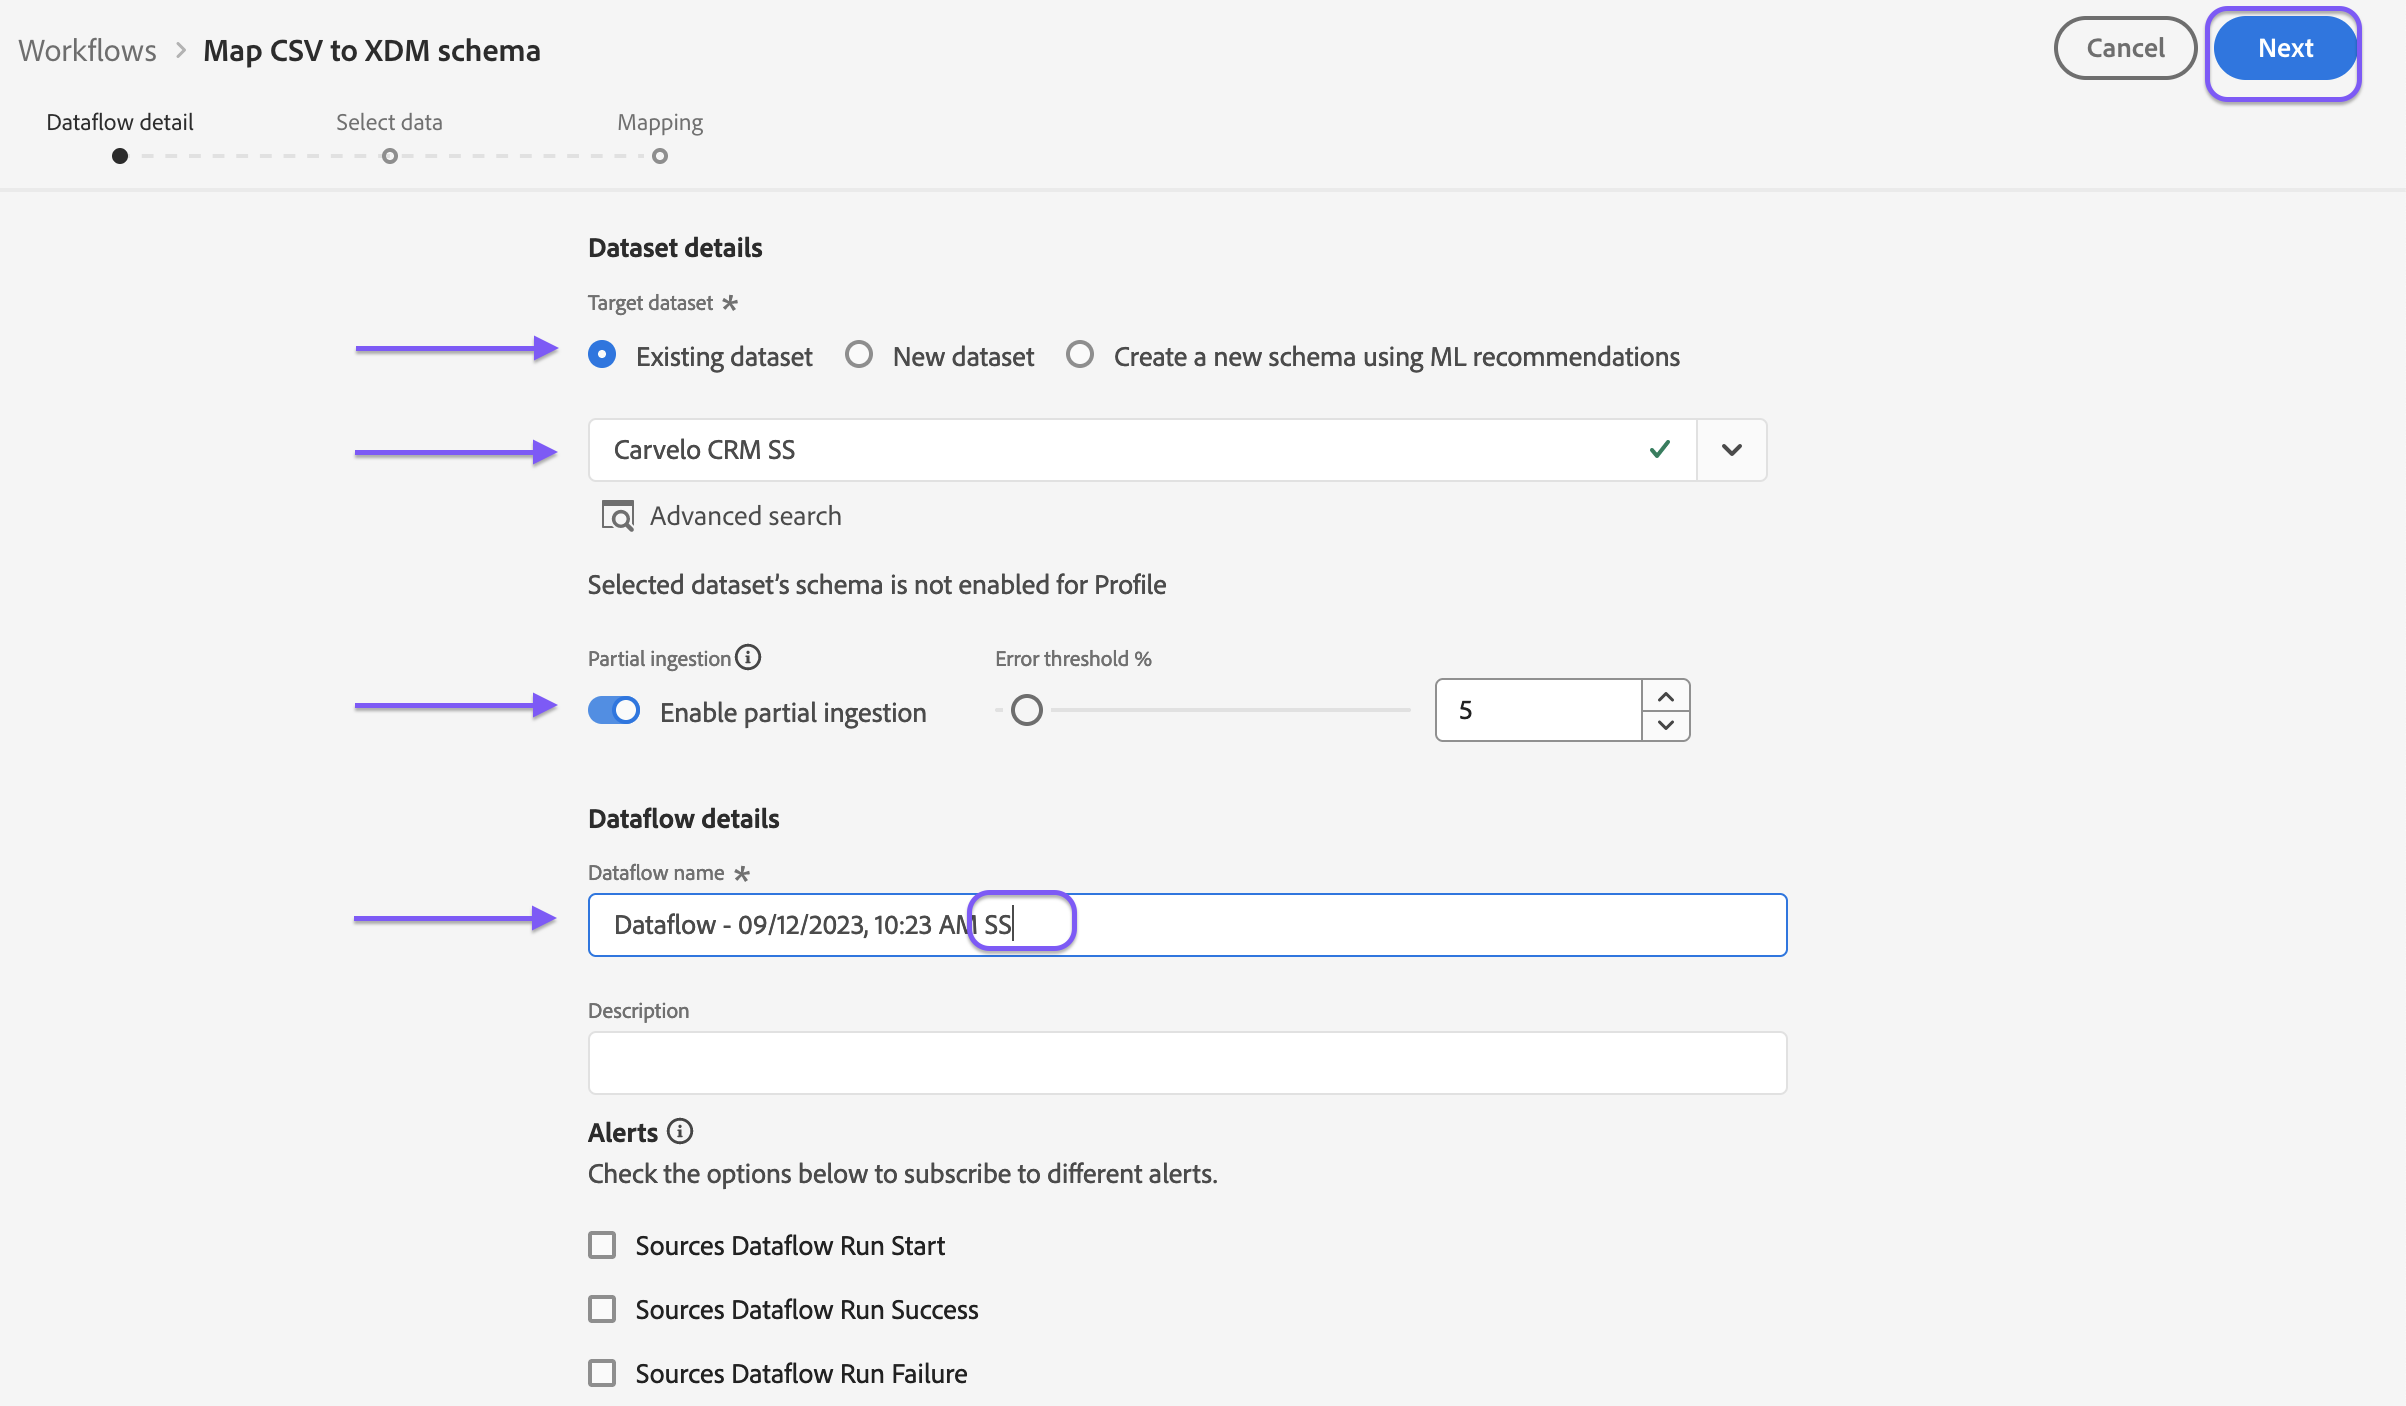
Task: Select the Existing dataset radio button
Action: point(602,355)
